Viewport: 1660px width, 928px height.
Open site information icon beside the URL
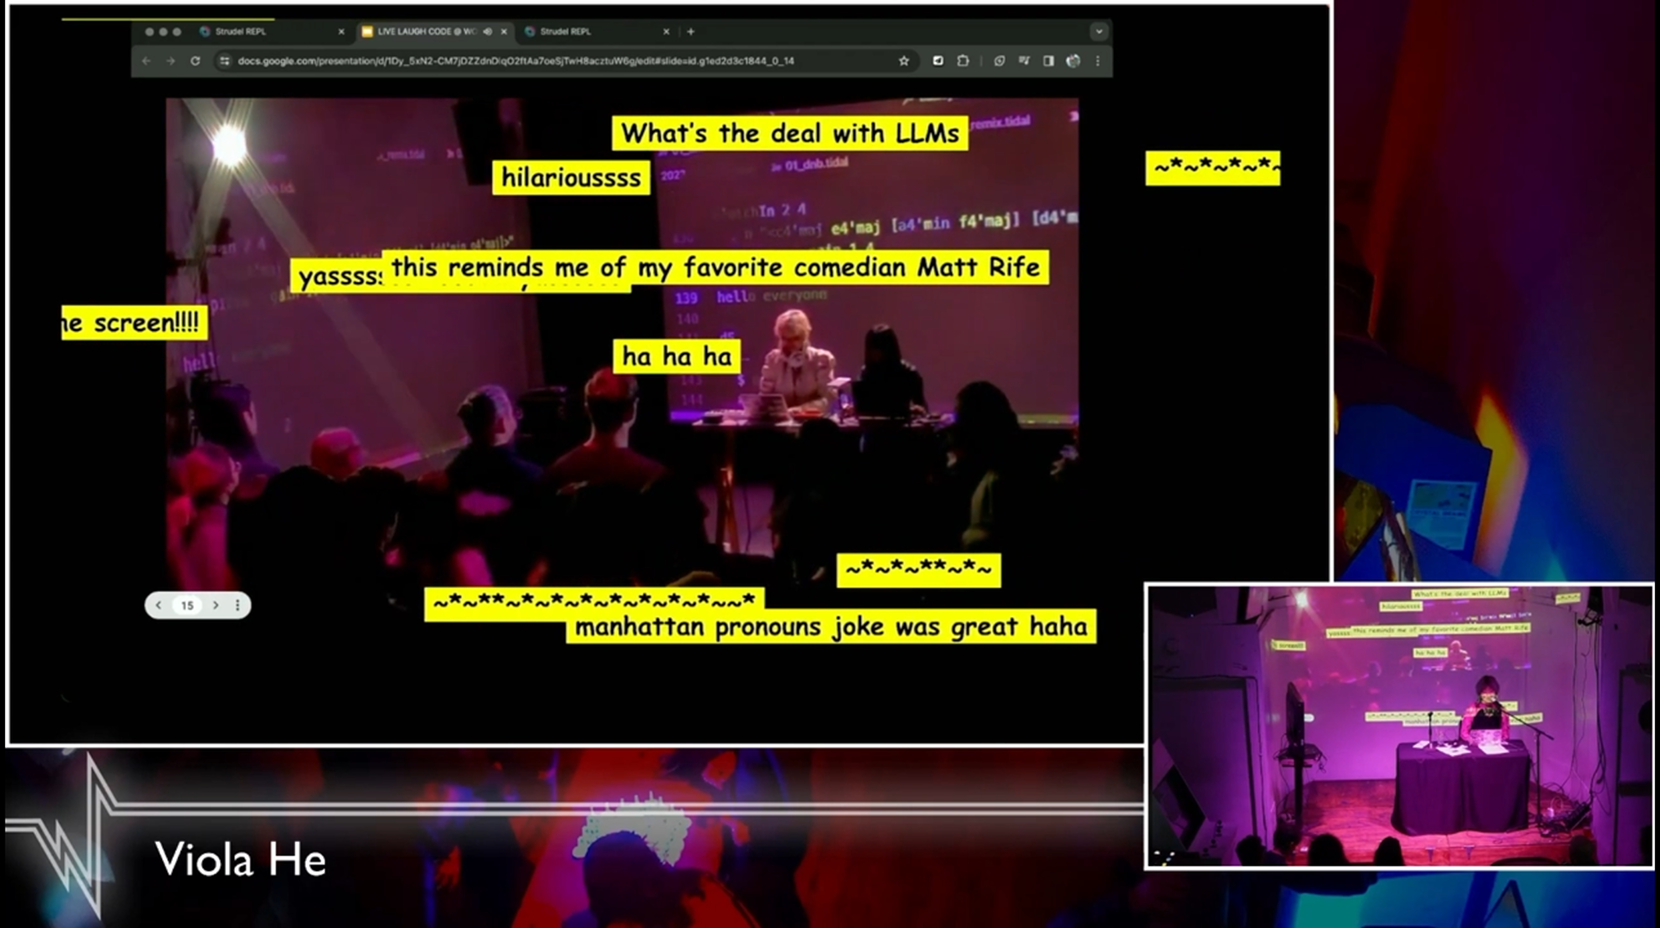pyautogui.click(x=225, y=61)
